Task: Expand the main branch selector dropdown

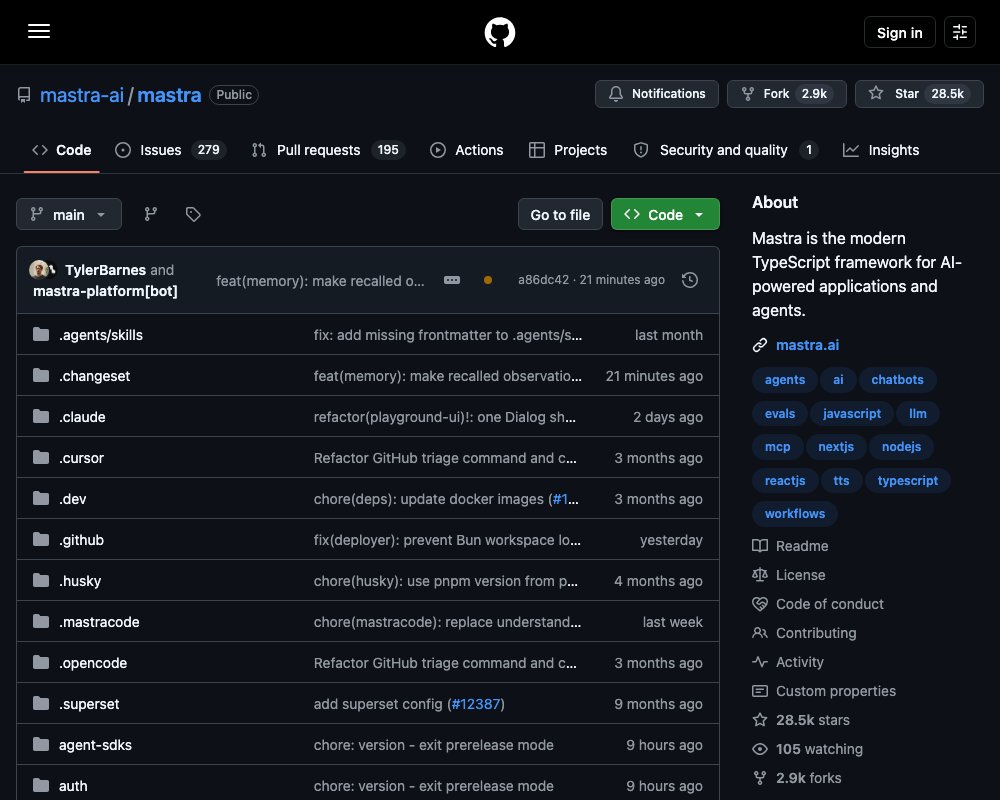Action: click(x=69, y=214)
